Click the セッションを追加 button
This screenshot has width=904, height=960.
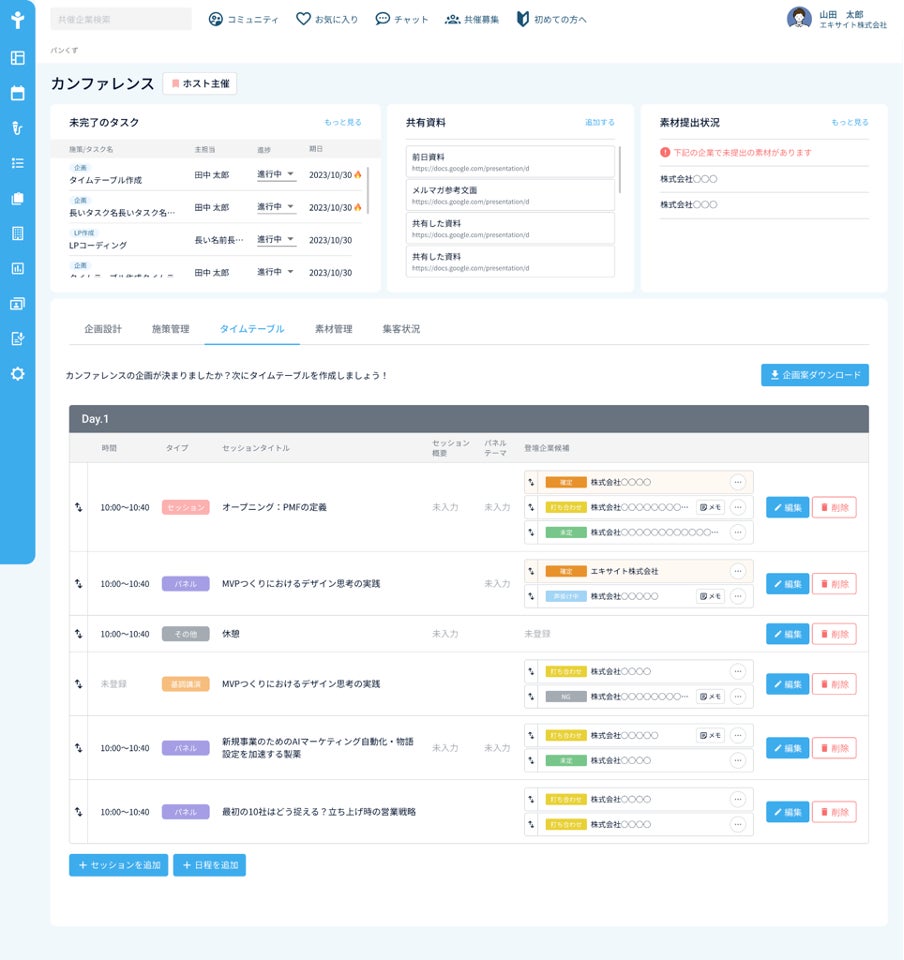118,865
